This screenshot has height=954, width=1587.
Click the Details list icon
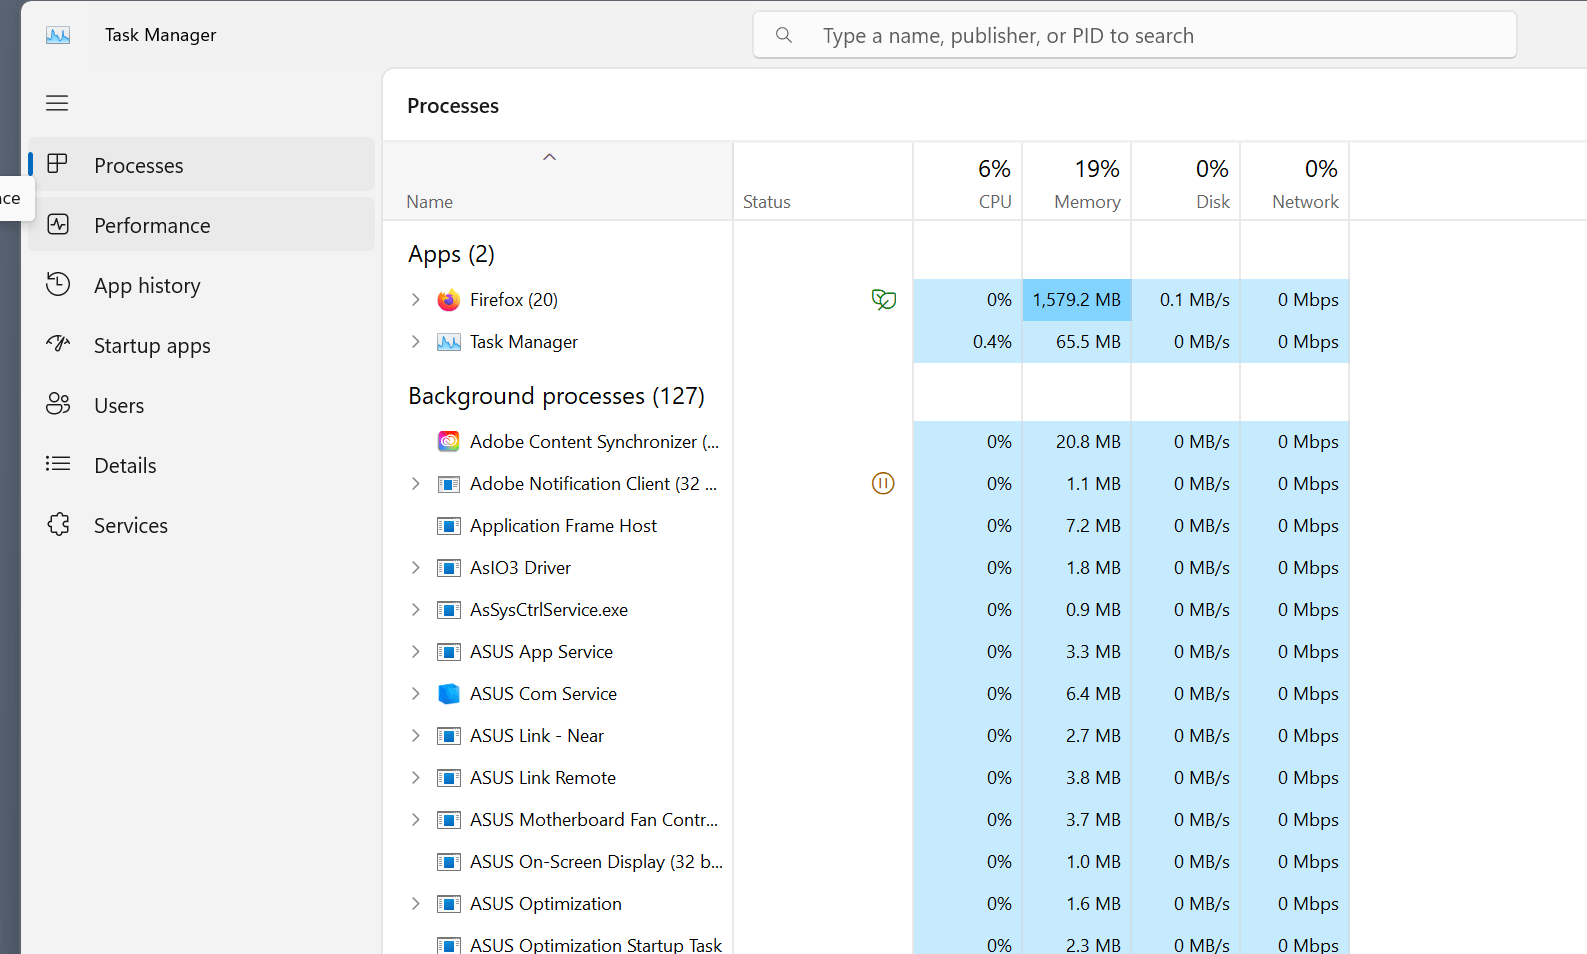point(58,464)
